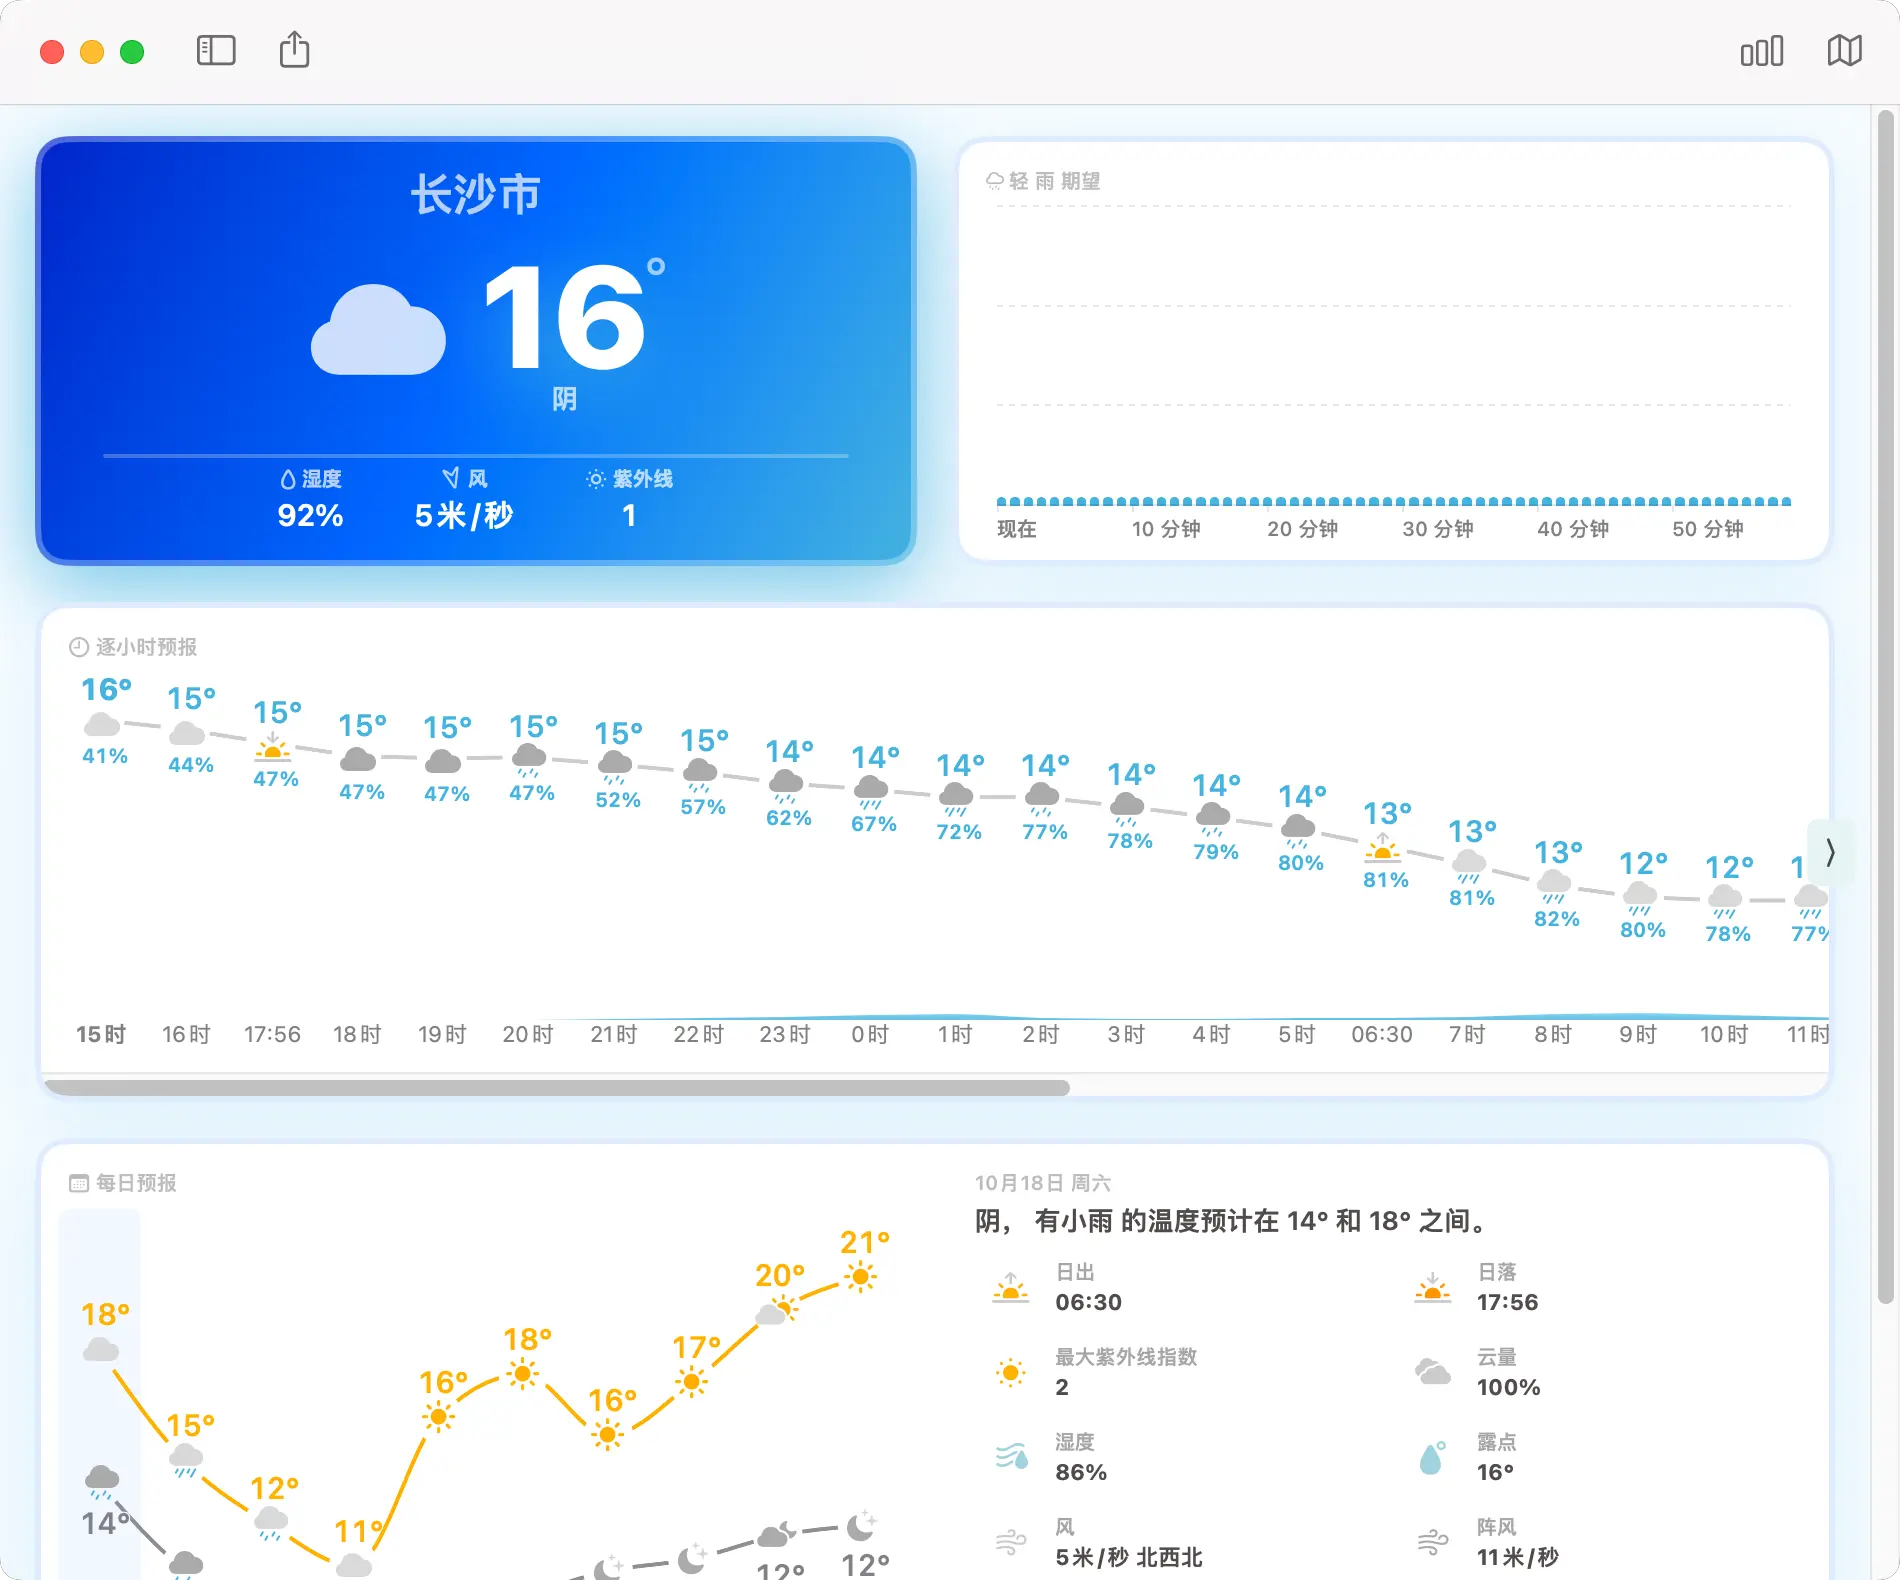
Task: Toggle the sidebar panel
Action: pos(216,51)
